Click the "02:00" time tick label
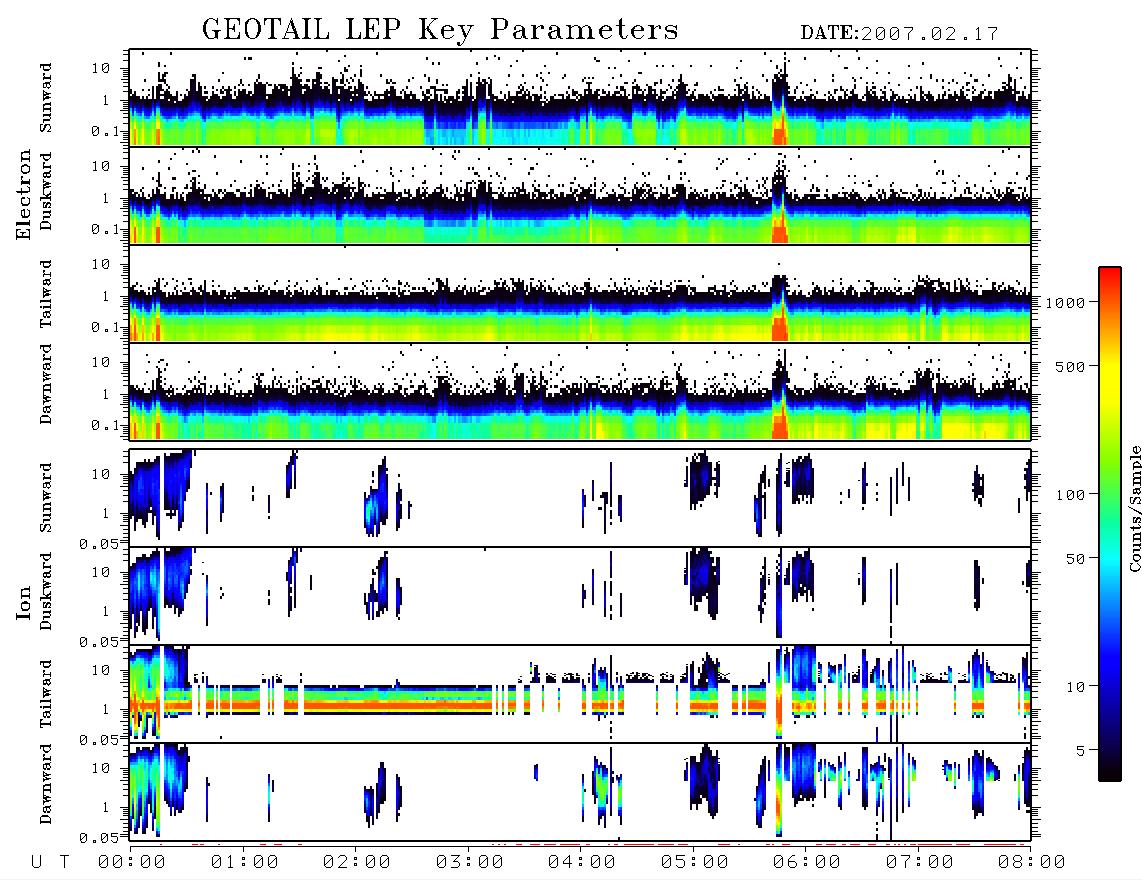The width and height of the screenshot is (1142, 880). pos(357,863)
